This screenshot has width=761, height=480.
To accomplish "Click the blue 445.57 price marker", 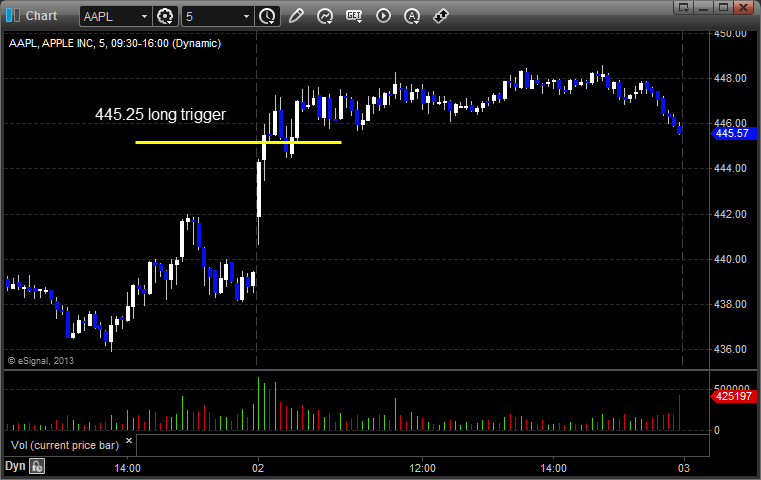I will (734, 133).
